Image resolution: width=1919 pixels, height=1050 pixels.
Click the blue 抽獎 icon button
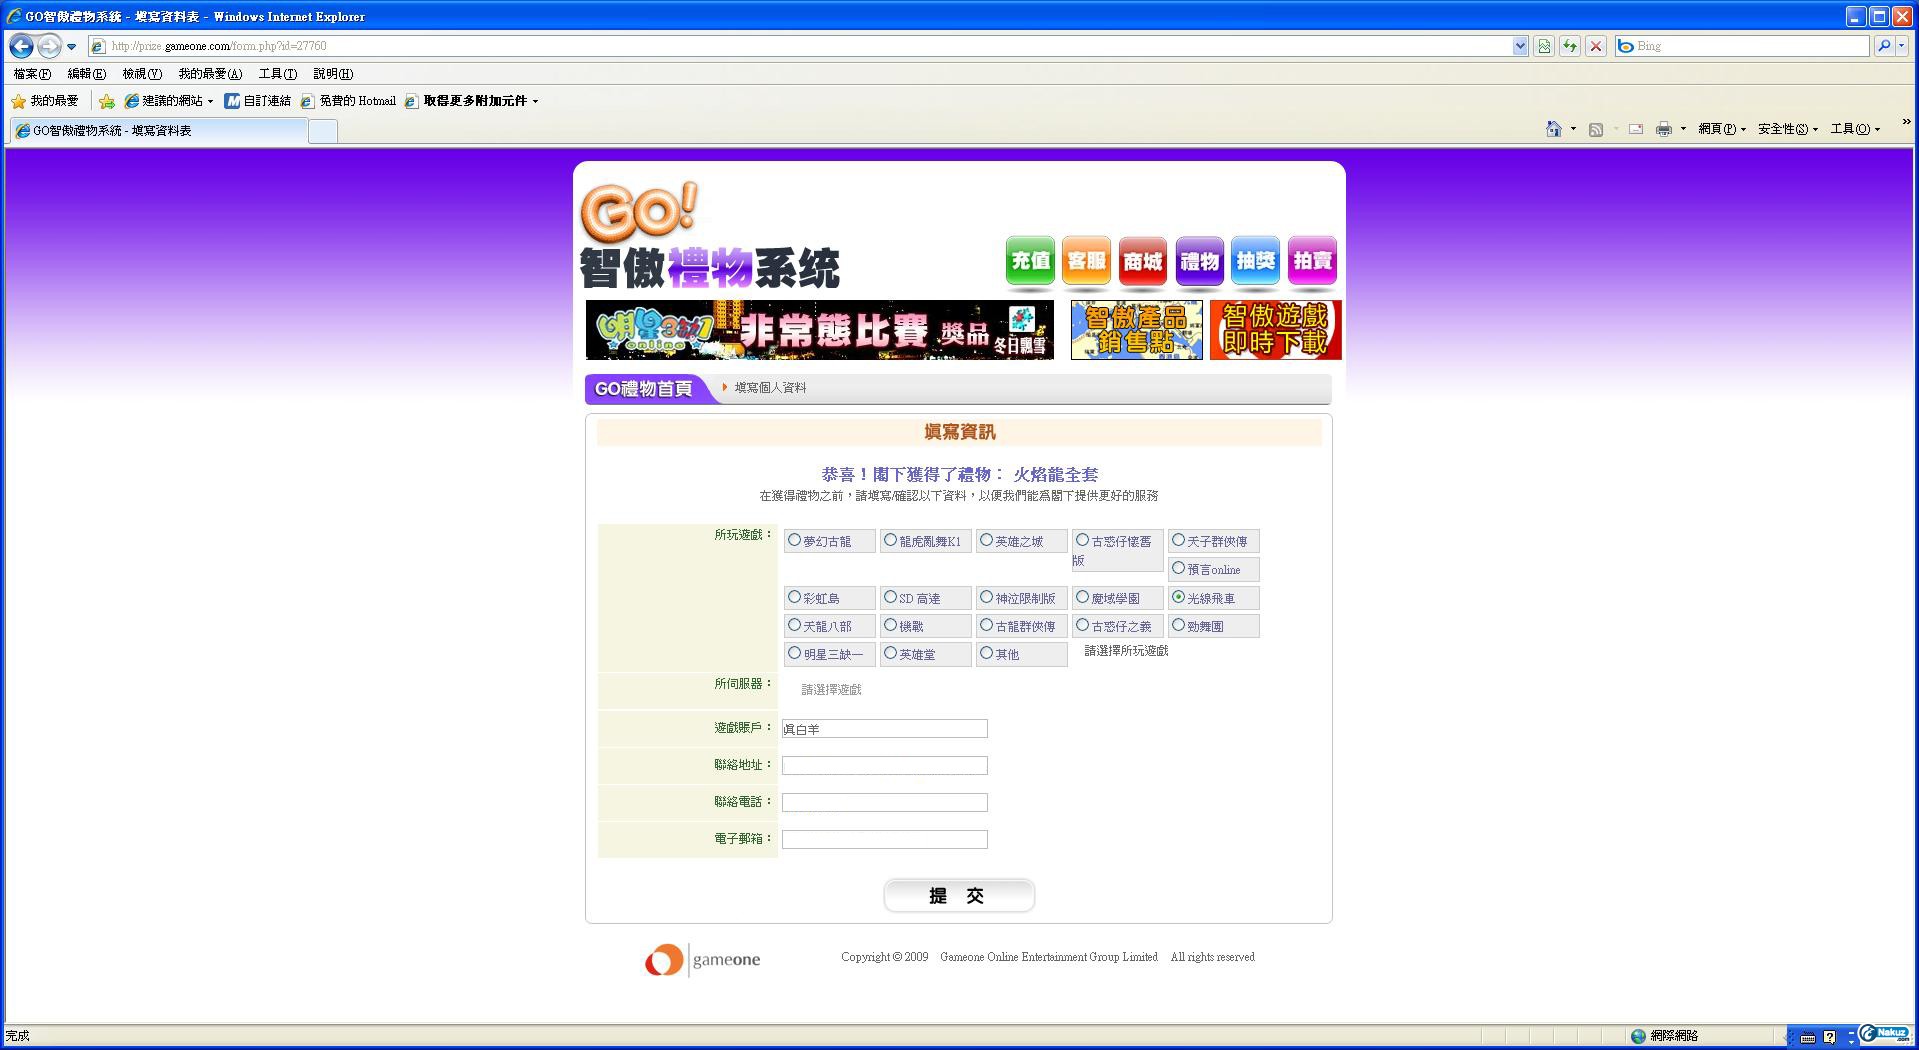click(x=1255, y=262)
